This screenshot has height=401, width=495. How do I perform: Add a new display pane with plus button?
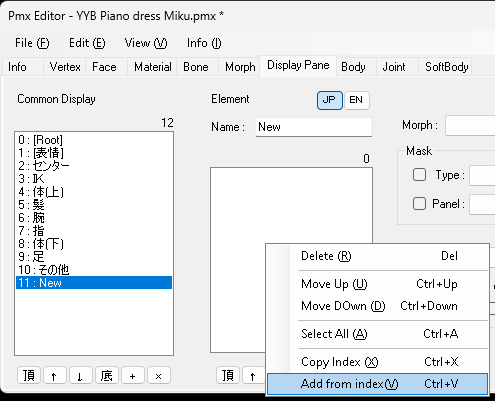(133, 376)
